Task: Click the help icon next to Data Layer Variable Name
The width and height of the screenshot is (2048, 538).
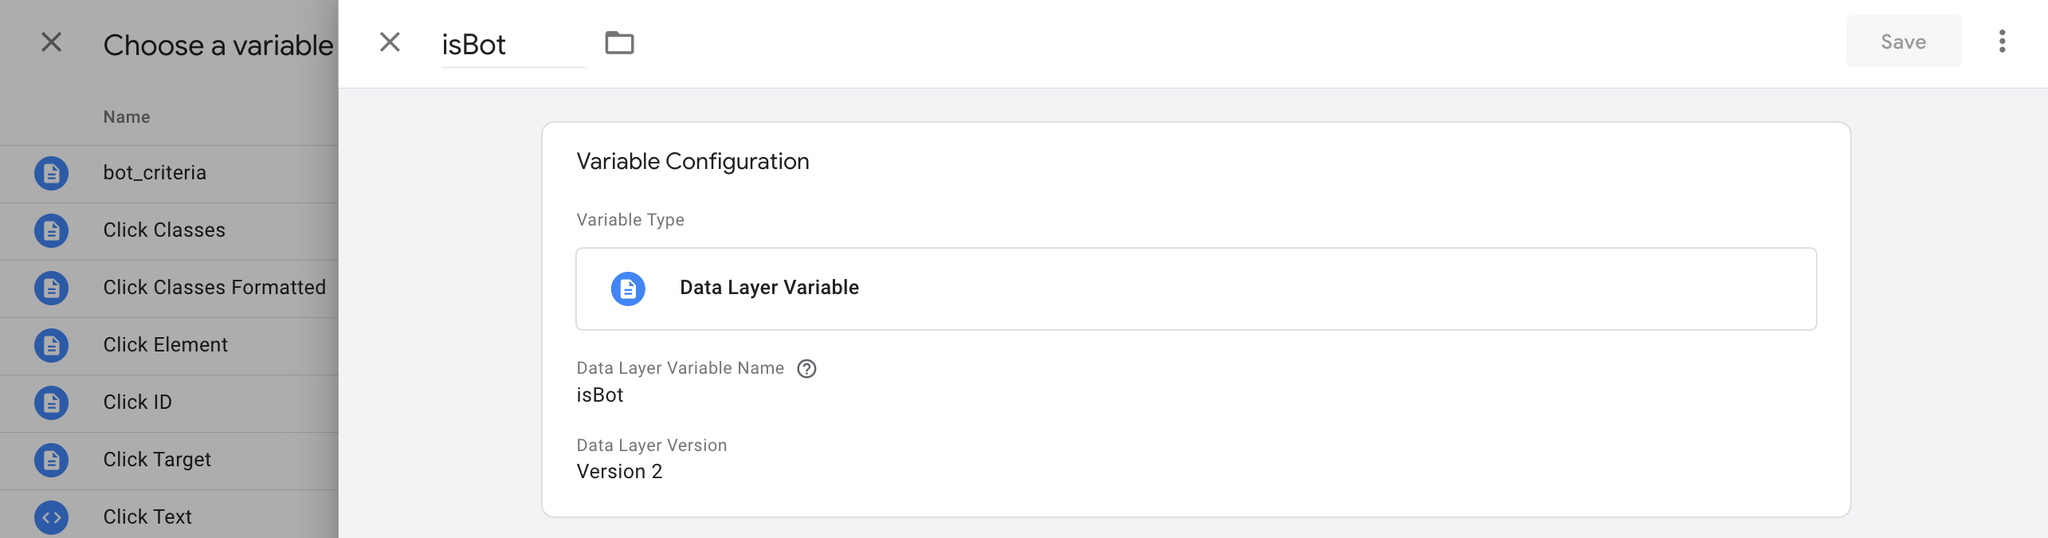Action: coord(807,369)
